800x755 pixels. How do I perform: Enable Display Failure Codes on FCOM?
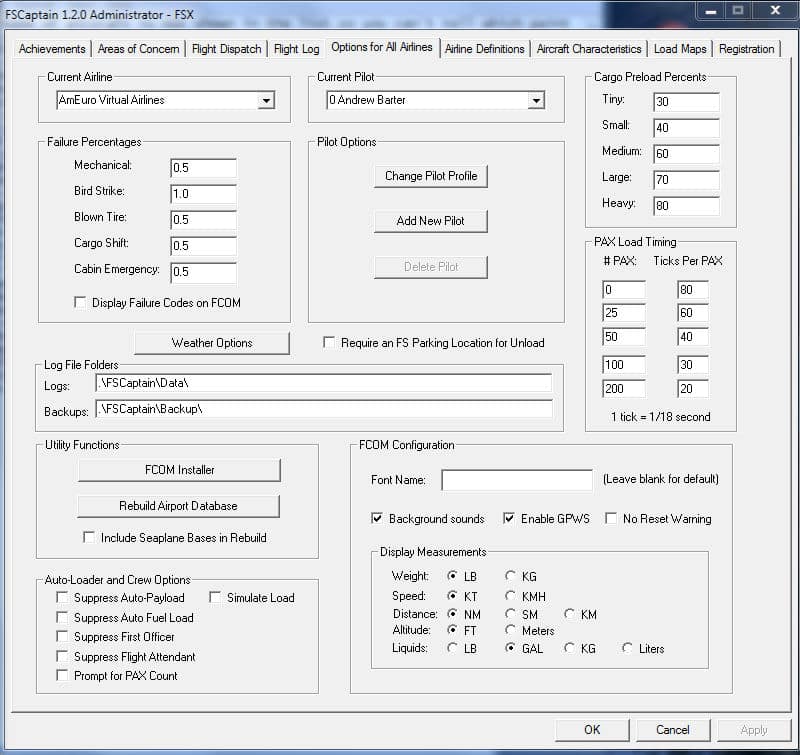coord(80,303)
